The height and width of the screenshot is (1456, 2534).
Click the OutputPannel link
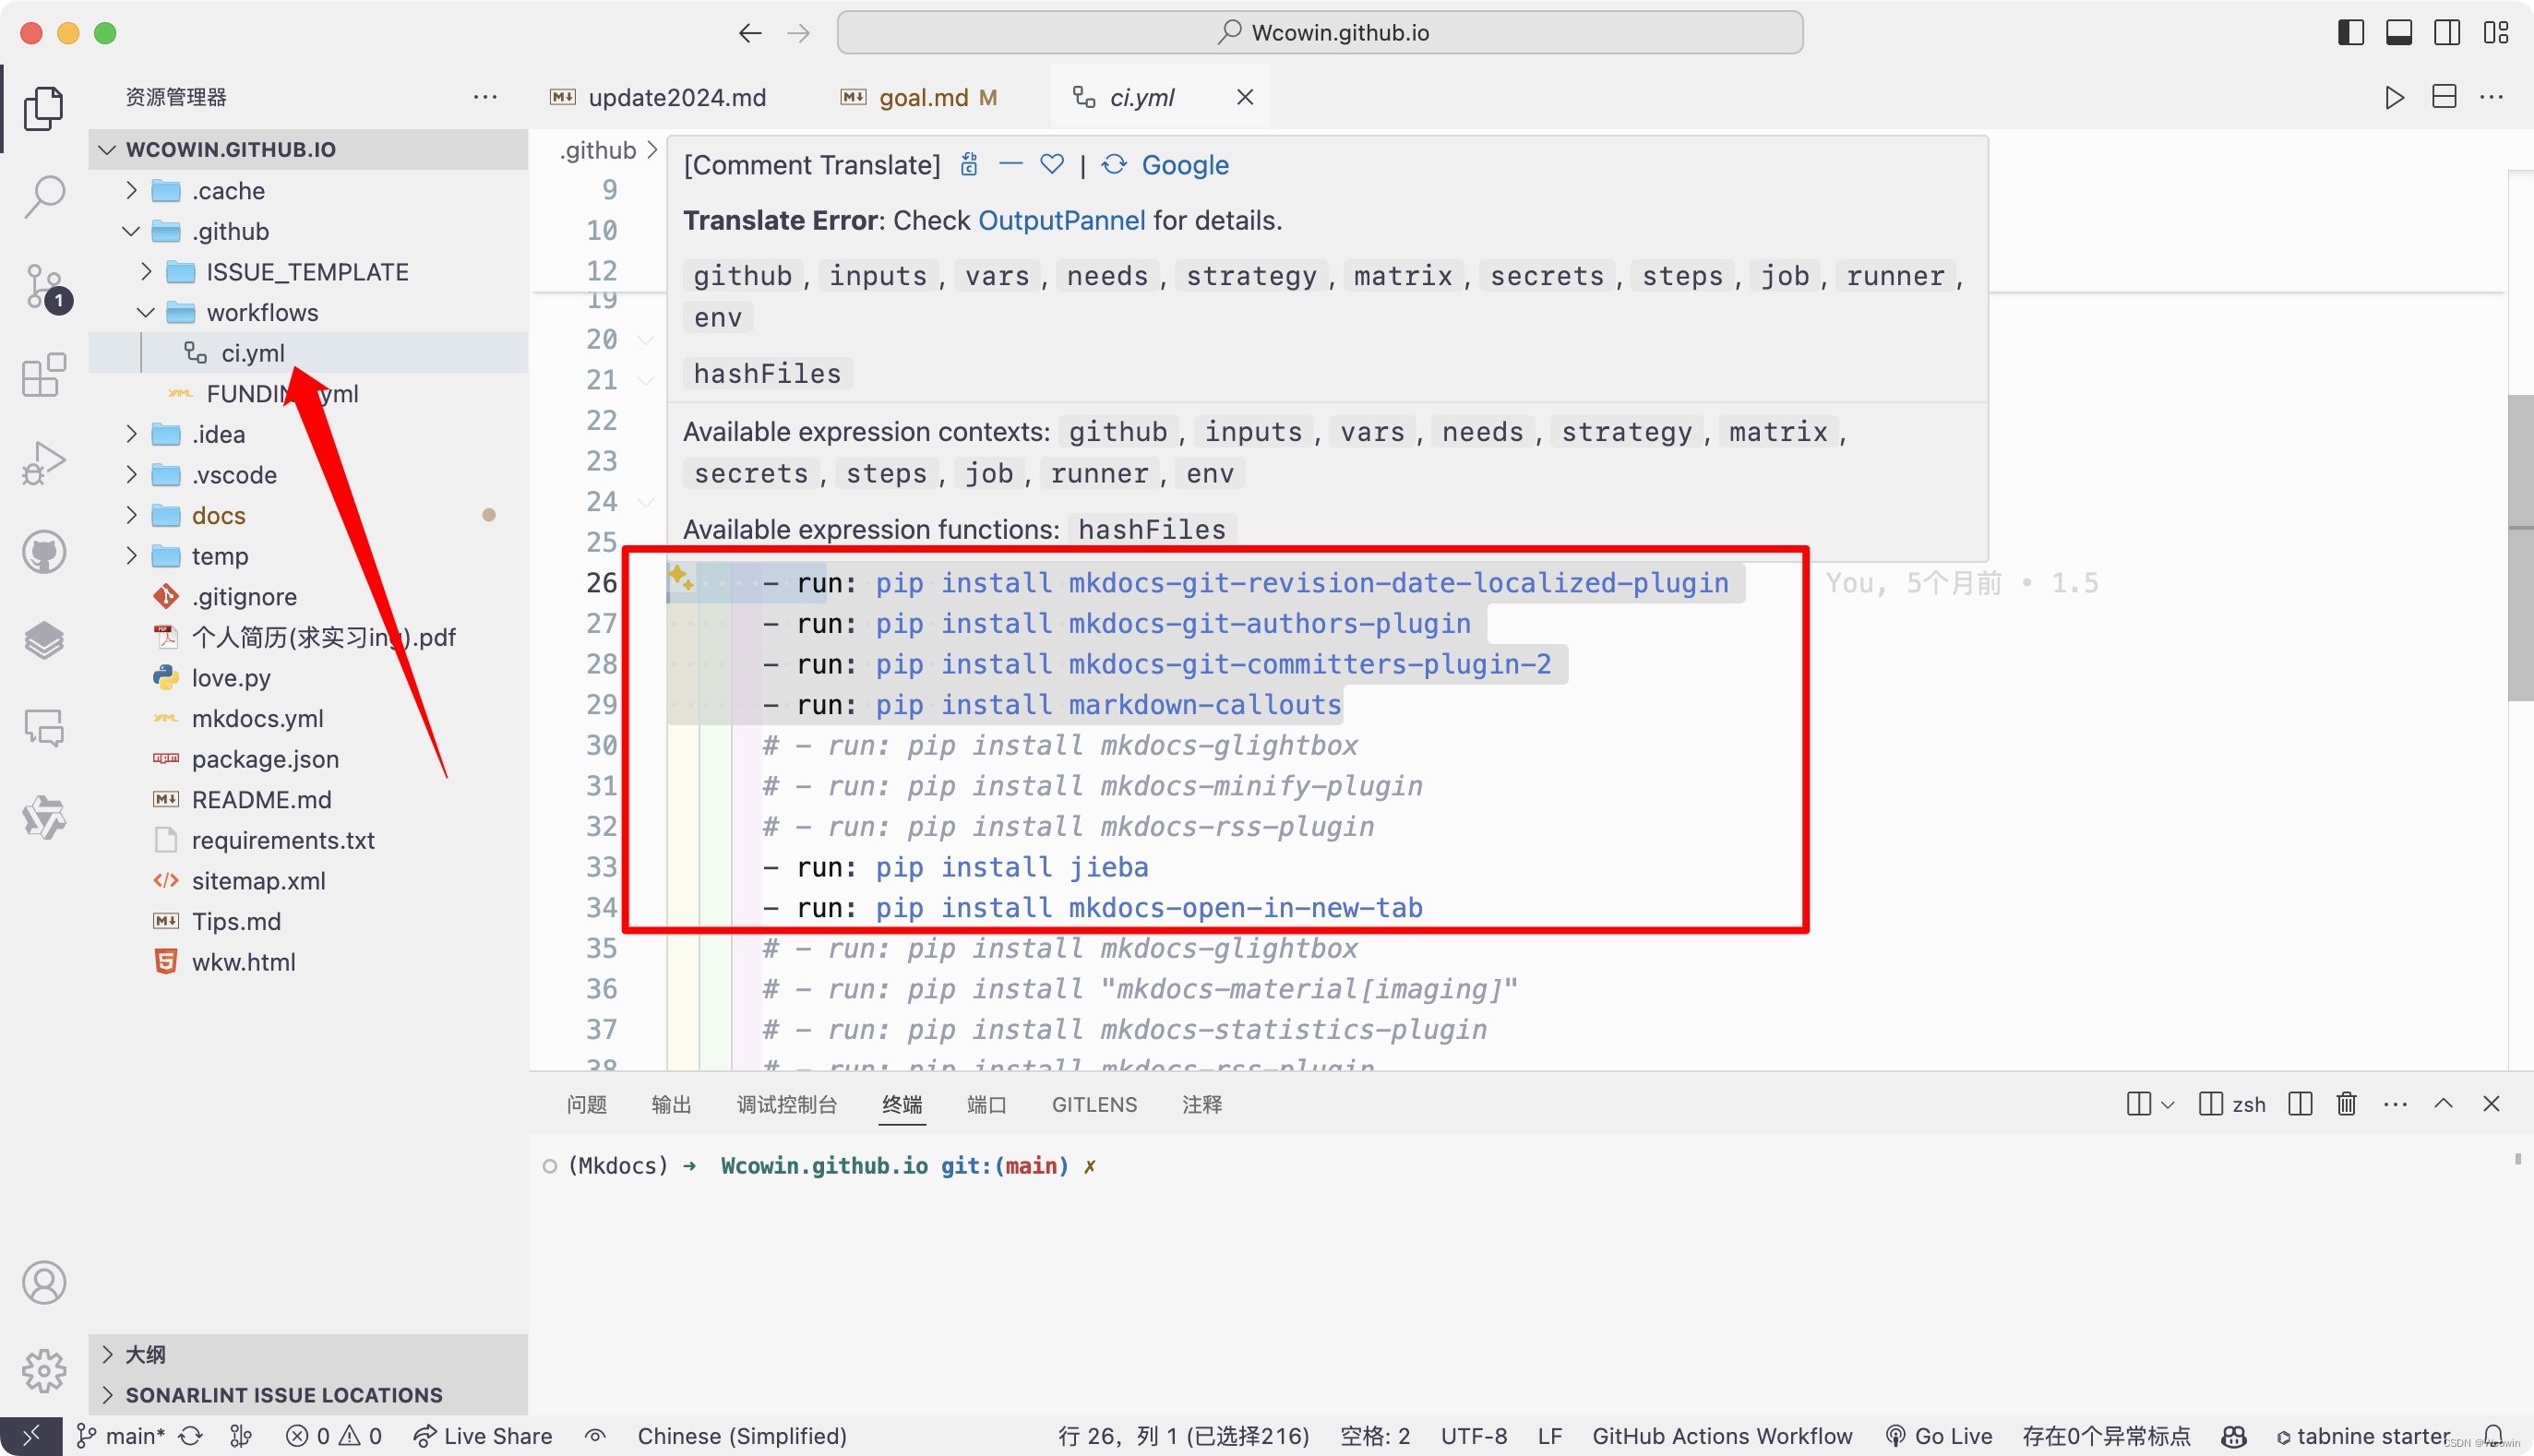1061,220
